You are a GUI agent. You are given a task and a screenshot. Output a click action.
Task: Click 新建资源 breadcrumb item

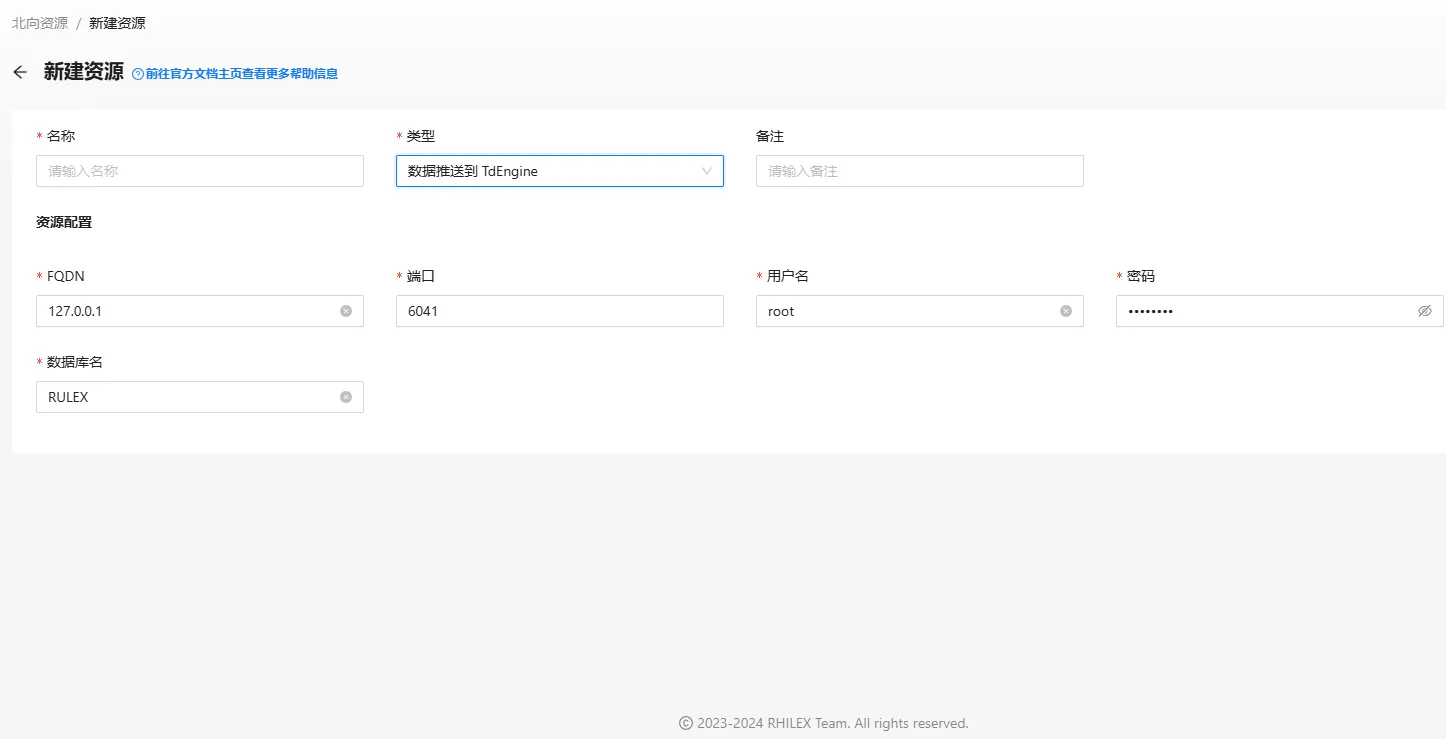(117, 23)
